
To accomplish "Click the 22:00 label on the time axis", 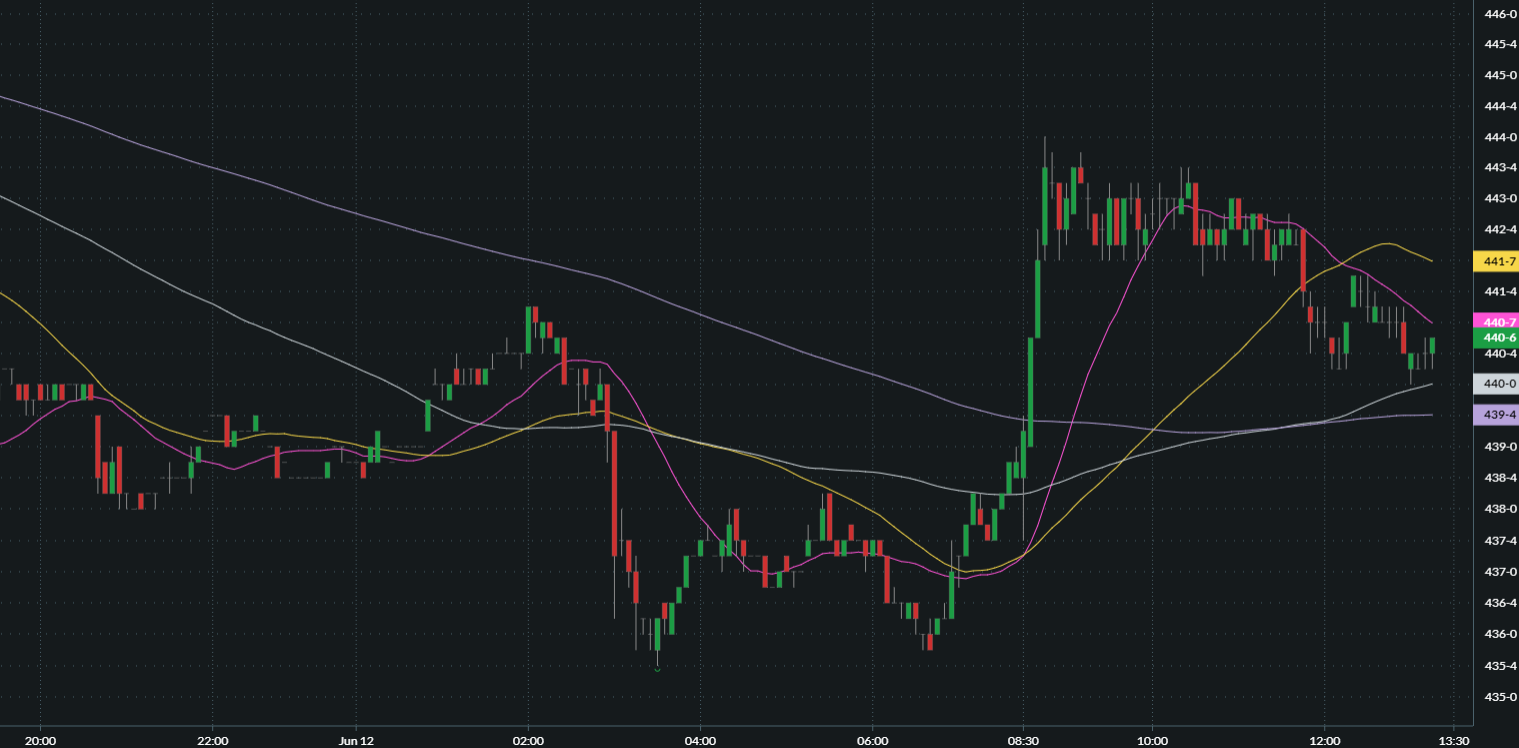I will [x=213, y=740].
